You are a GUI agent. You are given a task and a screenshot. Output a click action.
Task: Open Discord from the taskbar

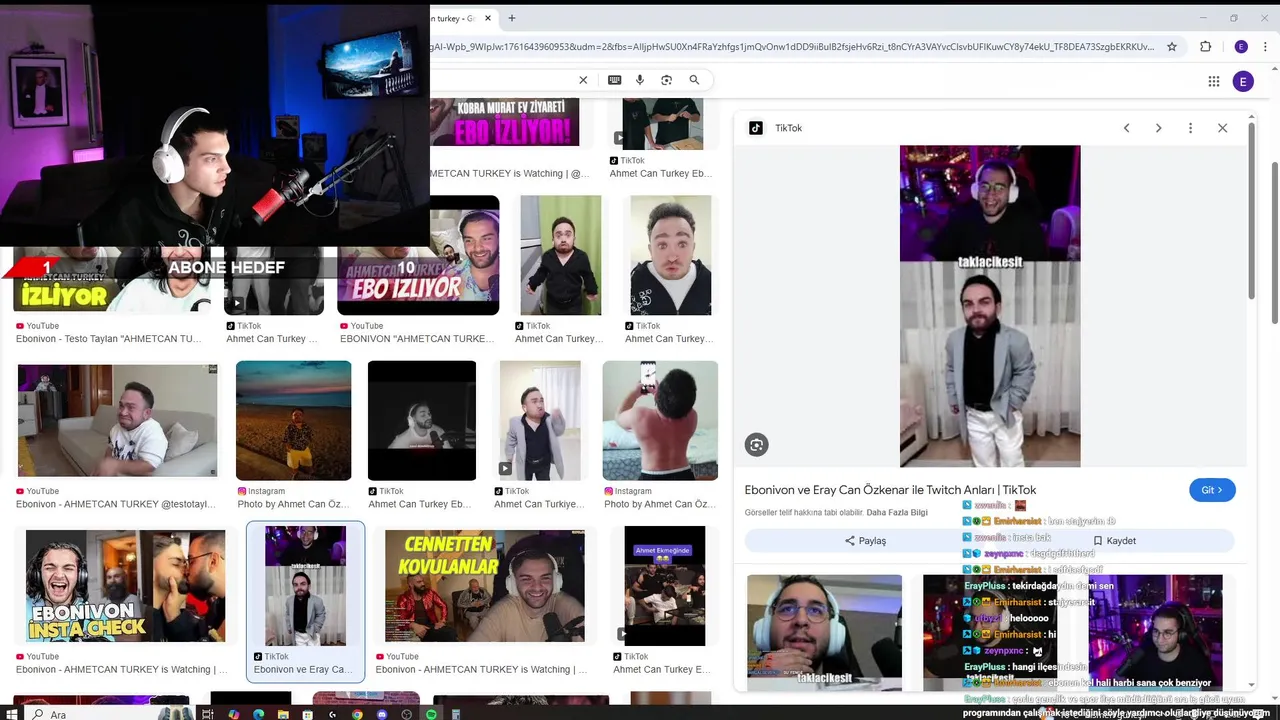click(382, 714)
